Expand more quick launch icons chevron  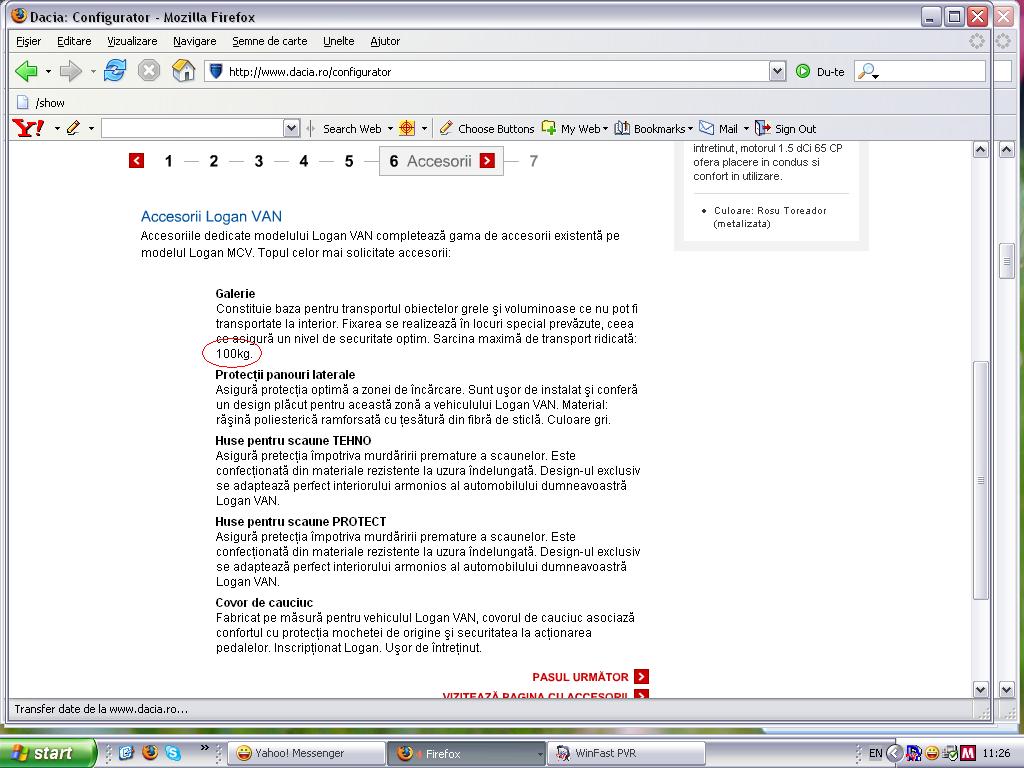click(x=204, y=748)
